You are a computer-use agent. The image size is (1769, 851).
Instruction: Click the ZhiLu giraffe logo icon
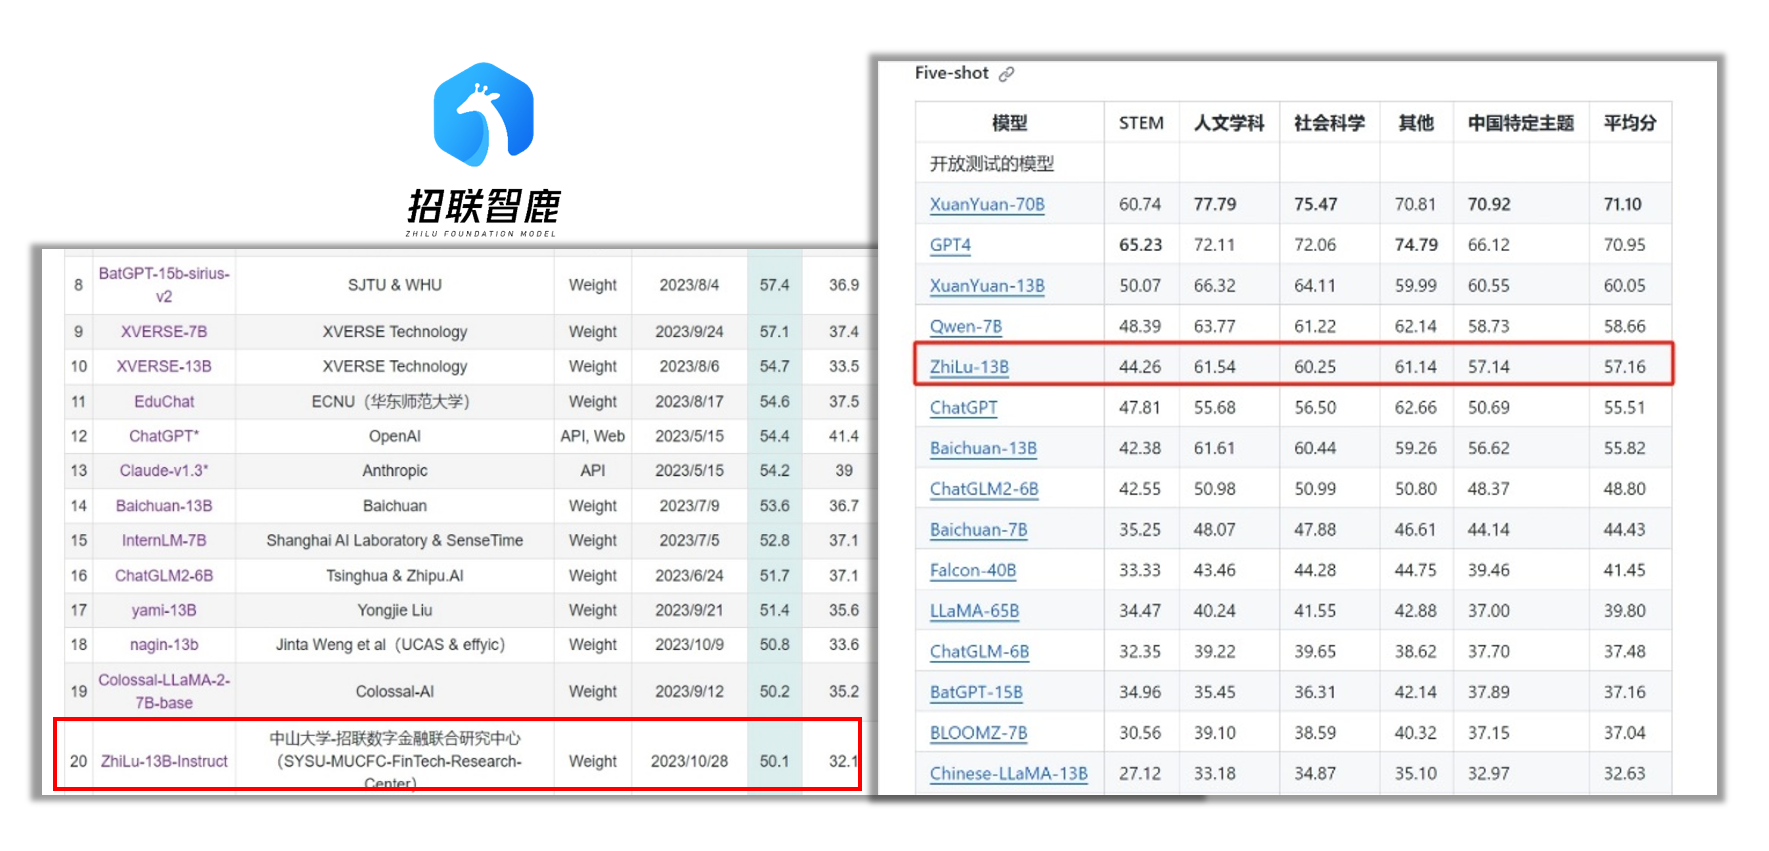pyautogui.click(x=483, y=114)
